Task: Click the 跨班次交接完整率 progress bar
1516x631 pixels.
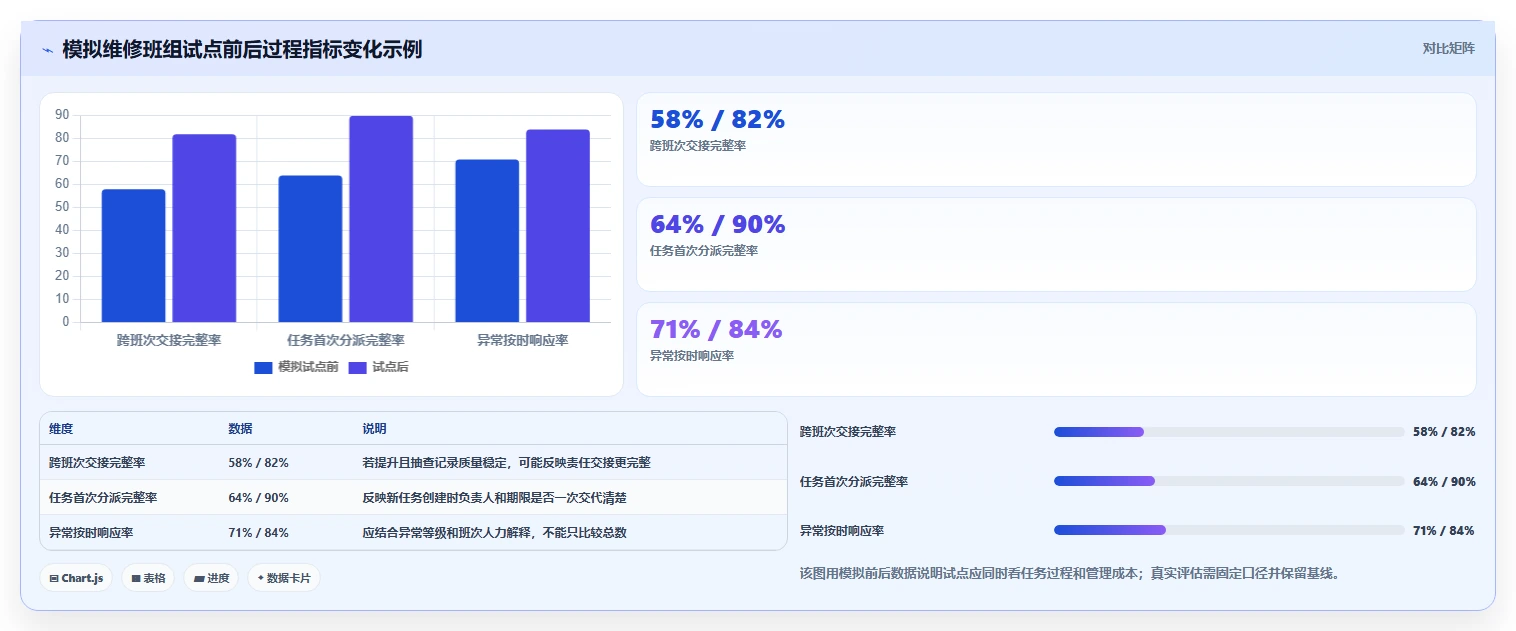Action: (x=1229, y=432)
